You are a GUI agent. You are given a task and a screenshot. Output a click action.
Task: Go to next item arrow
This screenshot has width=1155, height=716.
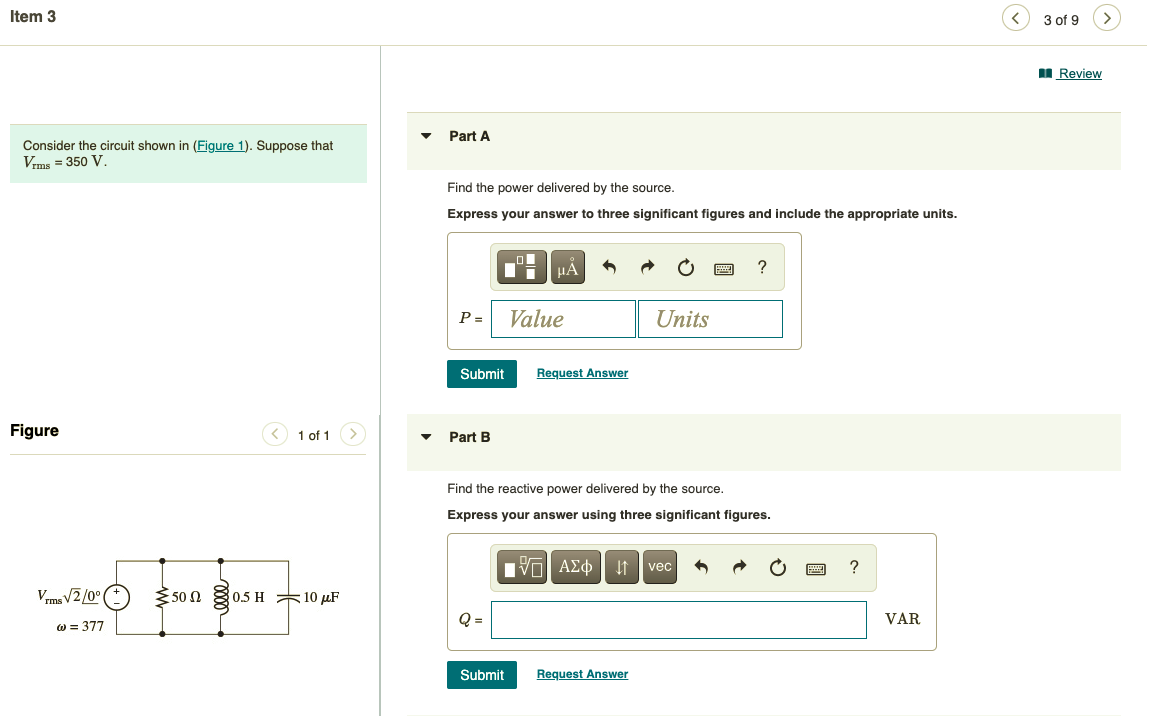1106,18
